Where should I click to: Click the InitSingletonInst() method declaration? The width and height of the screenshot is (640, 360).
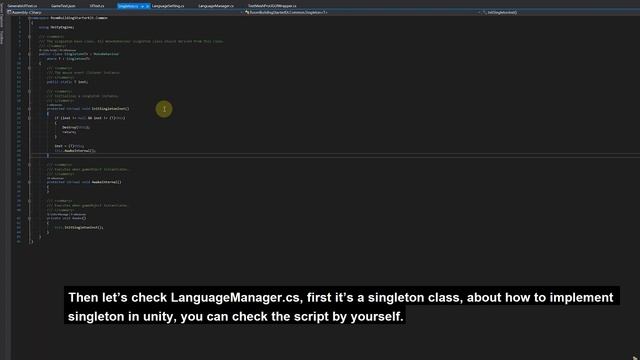coord(88,109)
